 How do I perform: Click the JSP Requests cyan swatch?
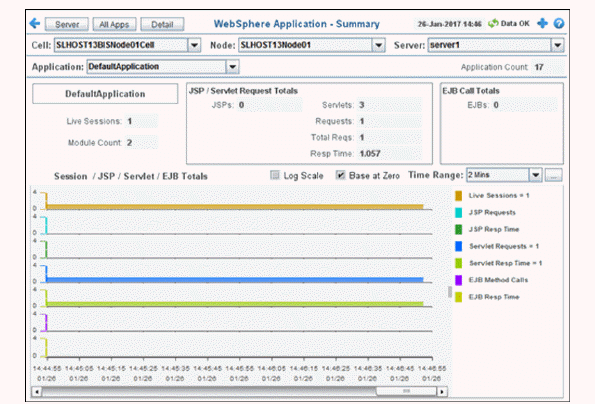(x=458, y=212)
